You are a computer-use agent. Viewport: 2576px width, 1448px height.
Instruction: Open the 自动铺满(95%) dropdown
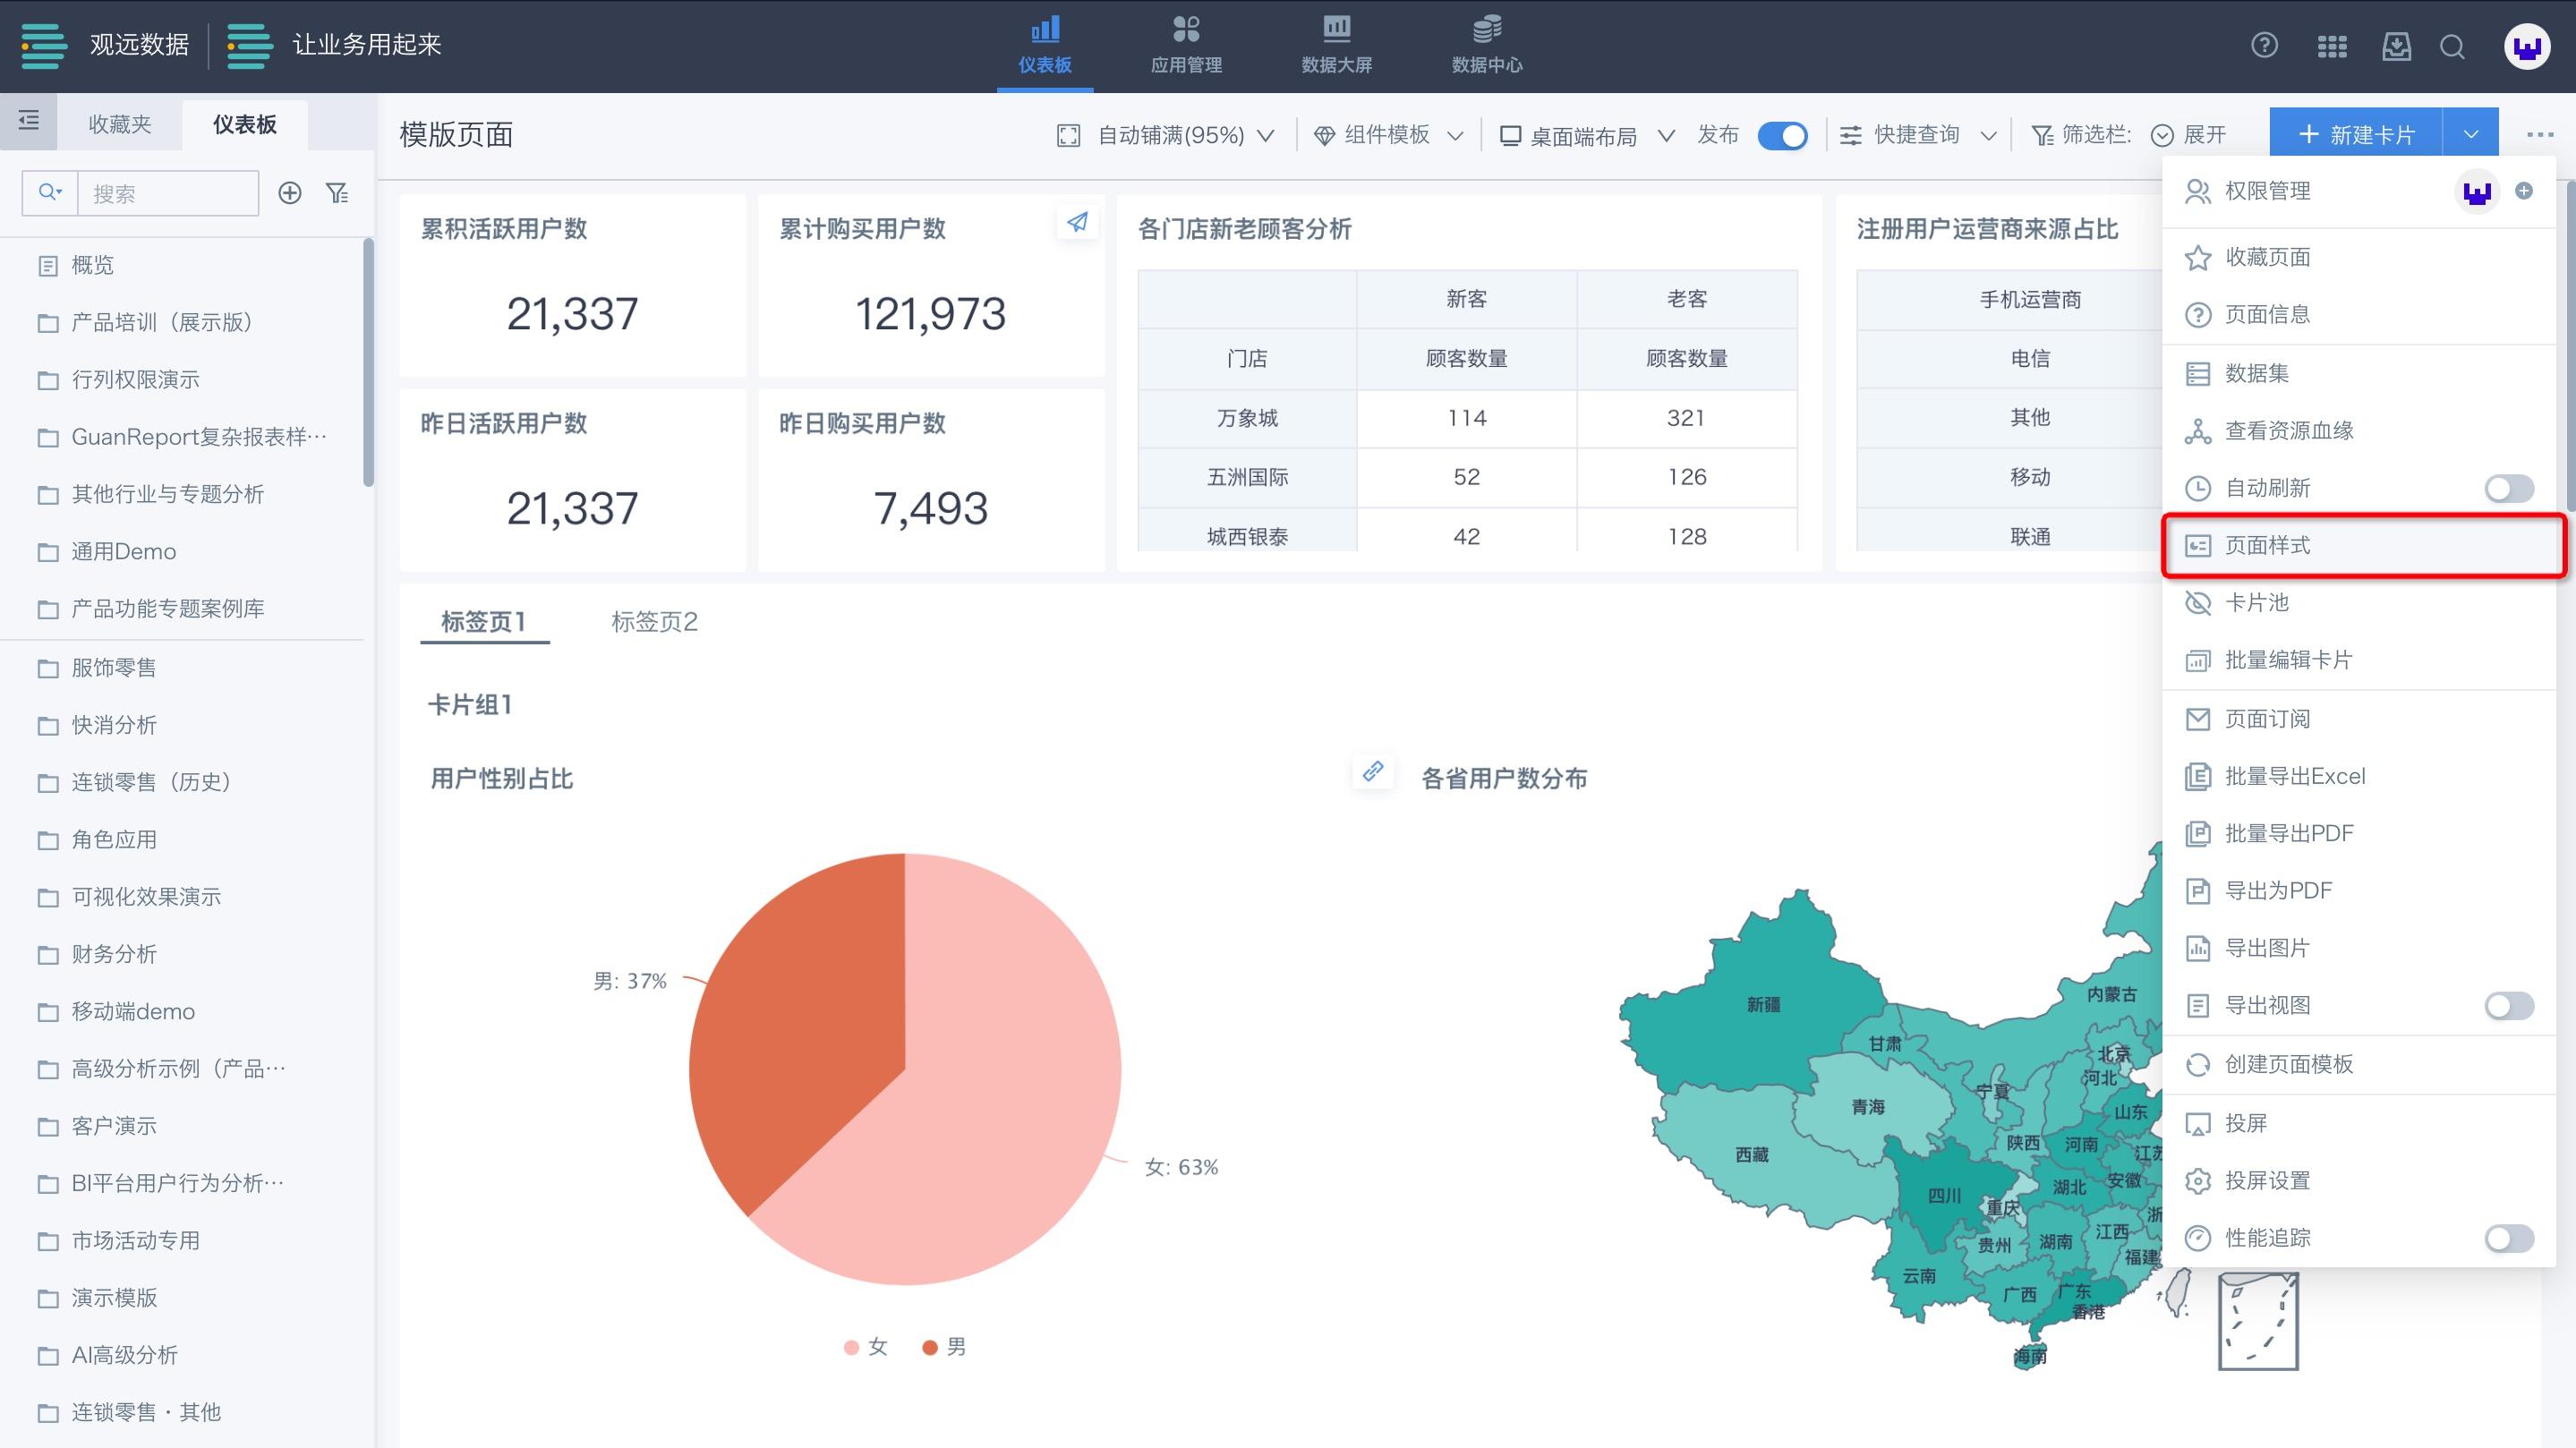click(x=1186, y=135)
